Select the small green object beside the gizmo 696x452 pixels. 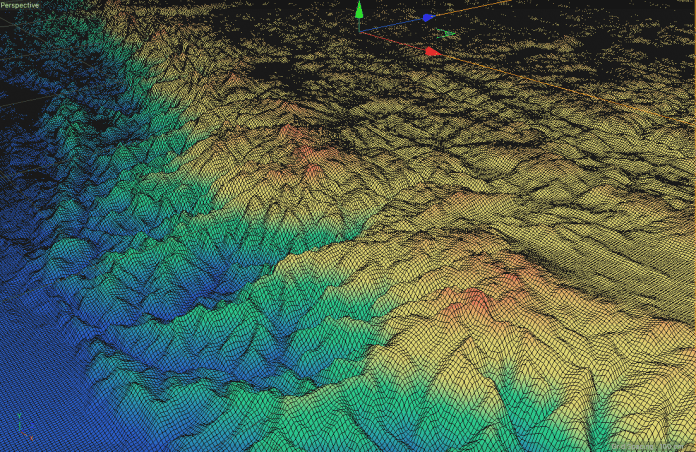tap(447, 35)
